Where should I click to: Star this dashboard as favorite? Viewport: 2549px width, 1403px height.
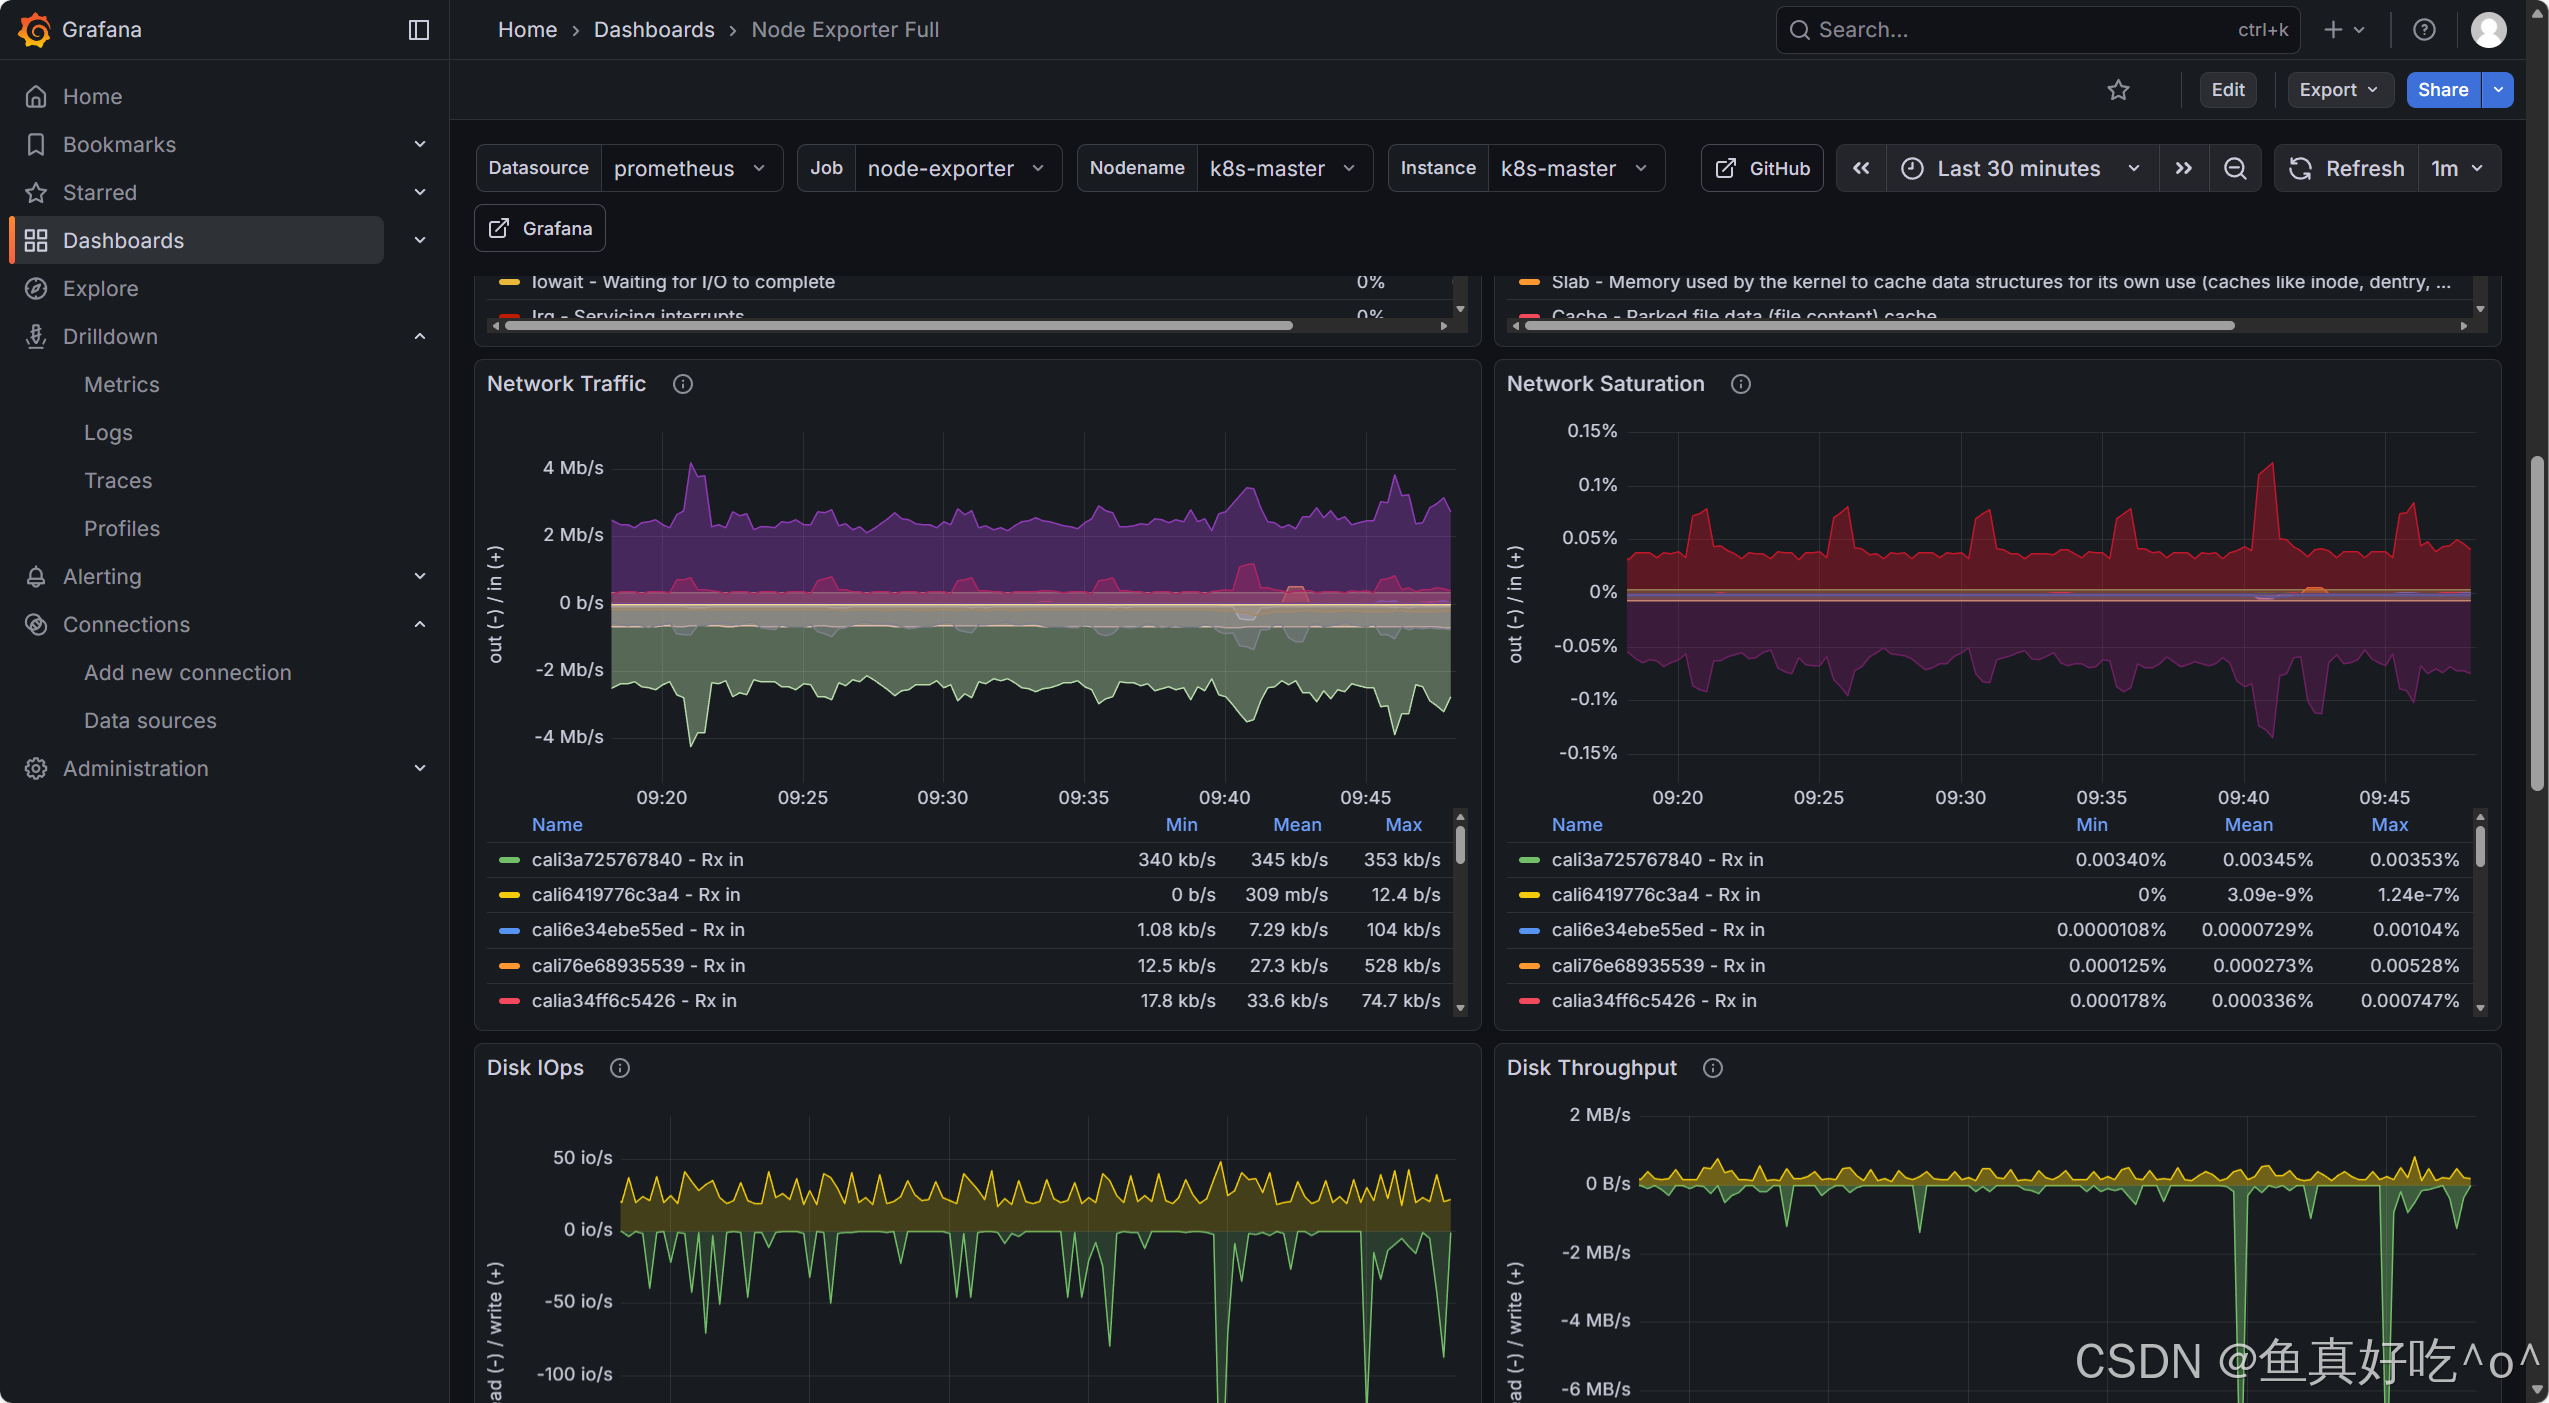[2118, 90]
